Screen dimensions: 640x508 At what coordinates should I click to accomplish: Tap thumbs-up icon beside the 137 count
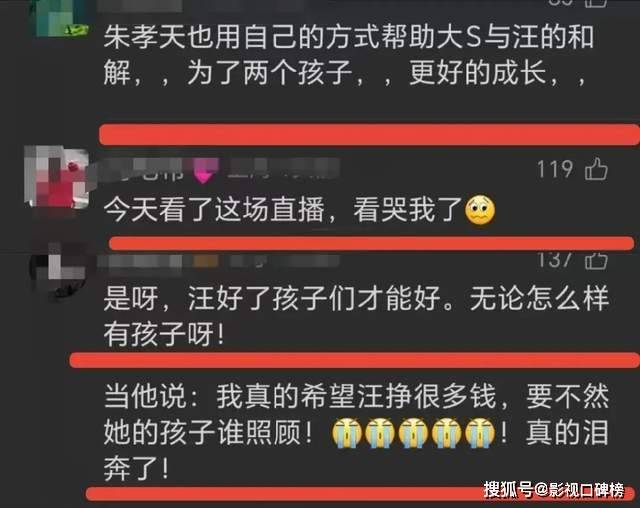click(x=596, y=260)
